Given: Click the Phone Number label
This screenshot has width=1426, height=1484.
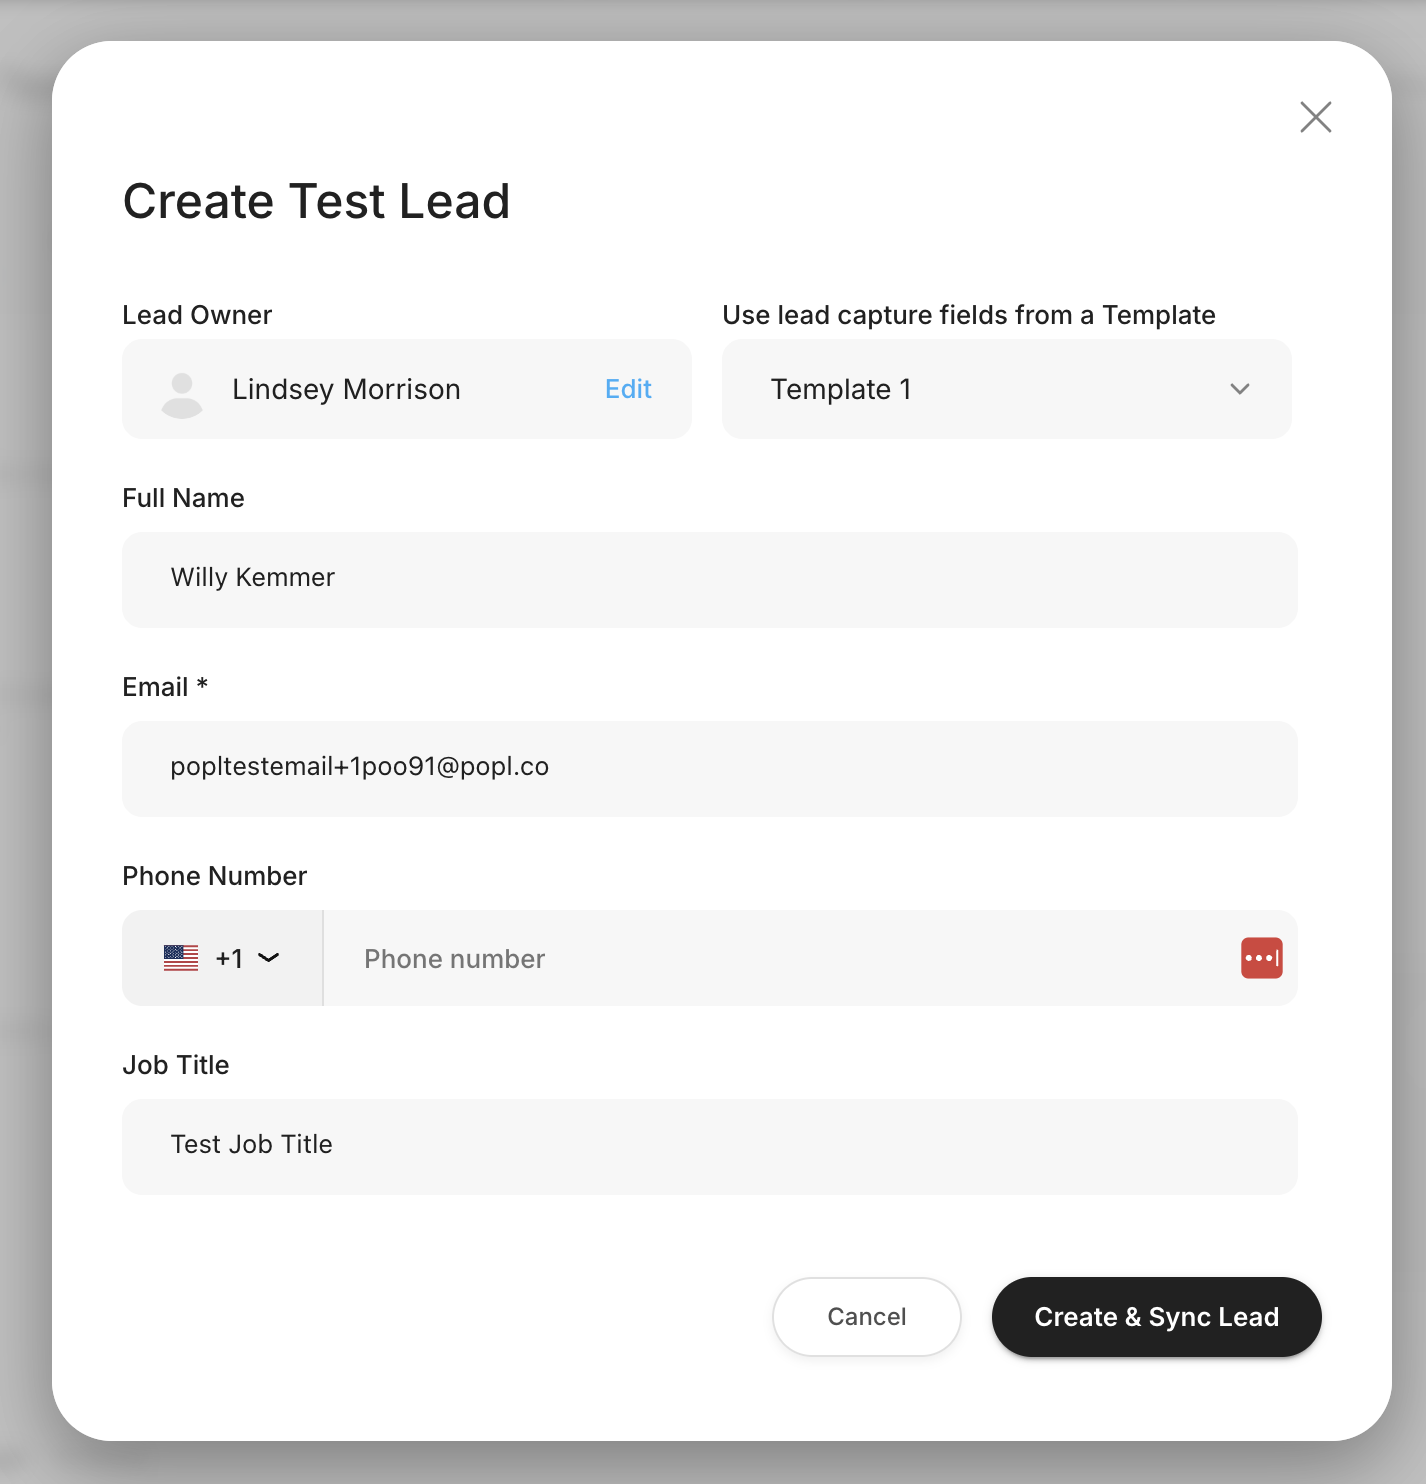Looking at the screenshot, I should [x=214, y=876].
